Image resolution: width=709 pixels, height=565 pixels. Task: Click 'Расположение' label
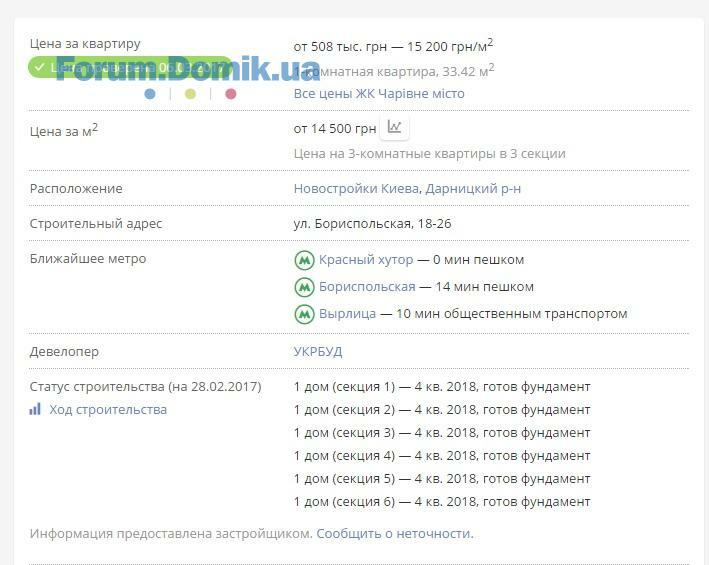(x=76, y=188)
